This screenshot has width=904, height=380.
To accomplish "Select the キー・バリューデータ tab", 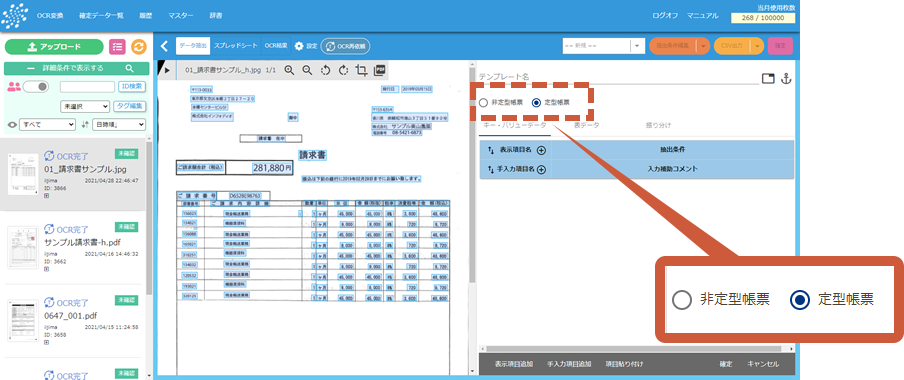I will 515,125.
